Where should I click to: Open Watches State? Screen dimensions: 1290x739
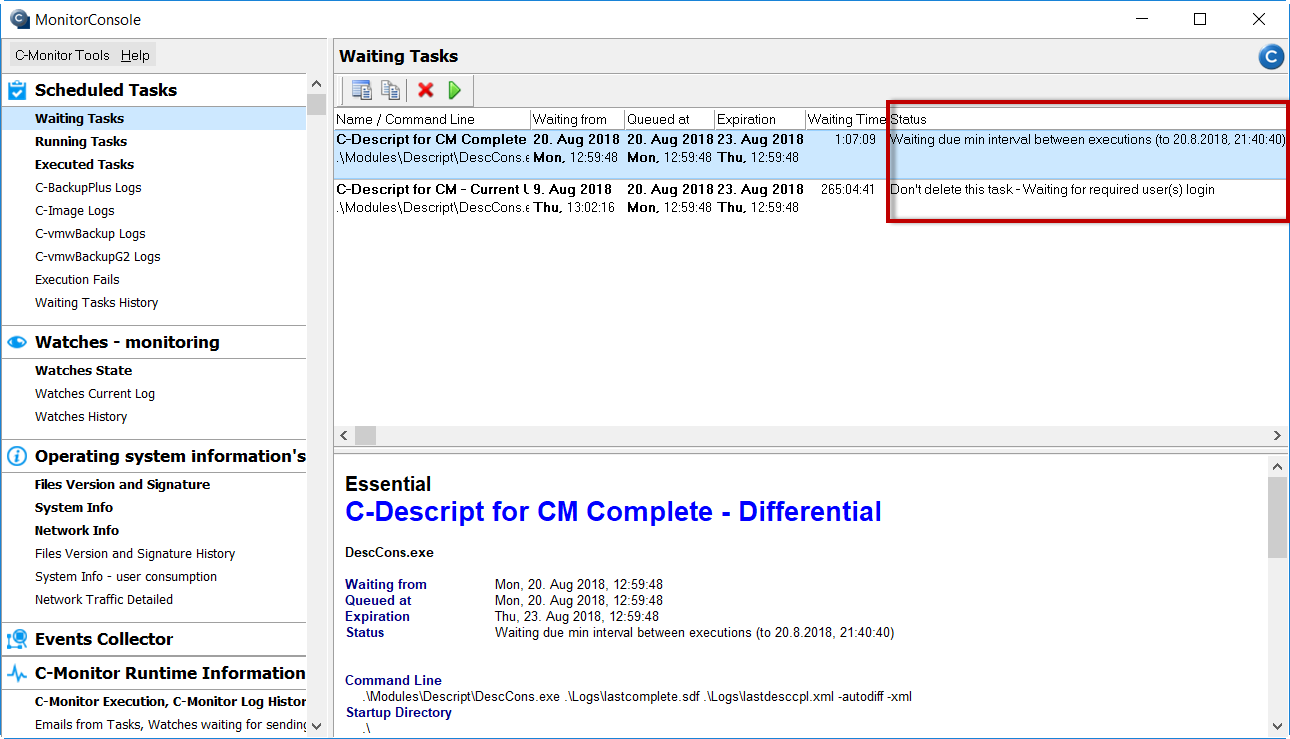[x=83, y=371]
